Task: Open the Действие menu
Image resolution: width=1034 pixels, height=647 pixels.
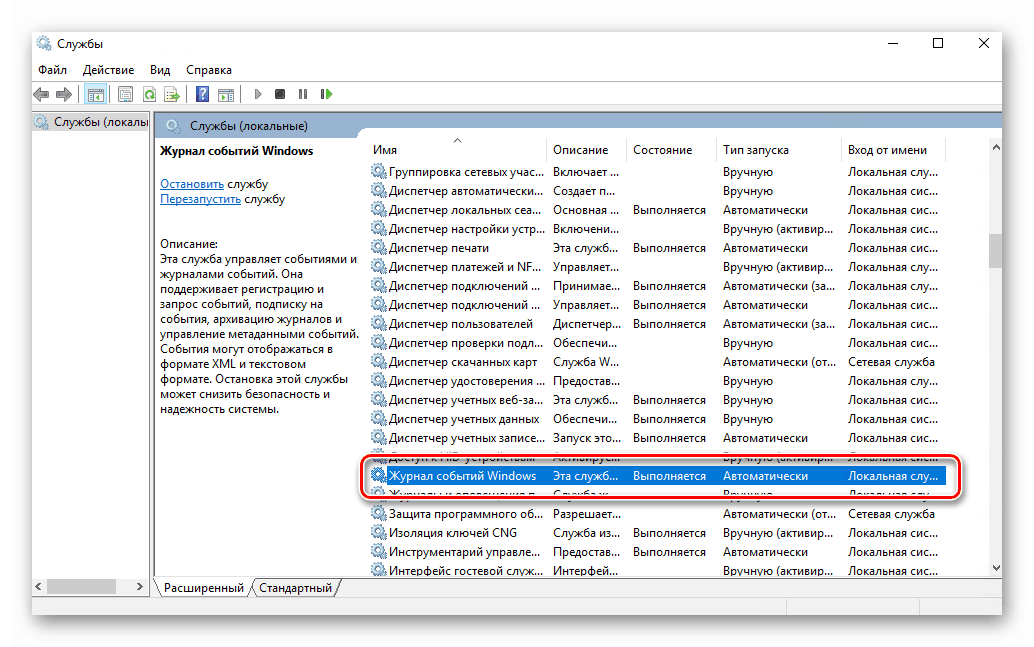Action: (108, 70)
